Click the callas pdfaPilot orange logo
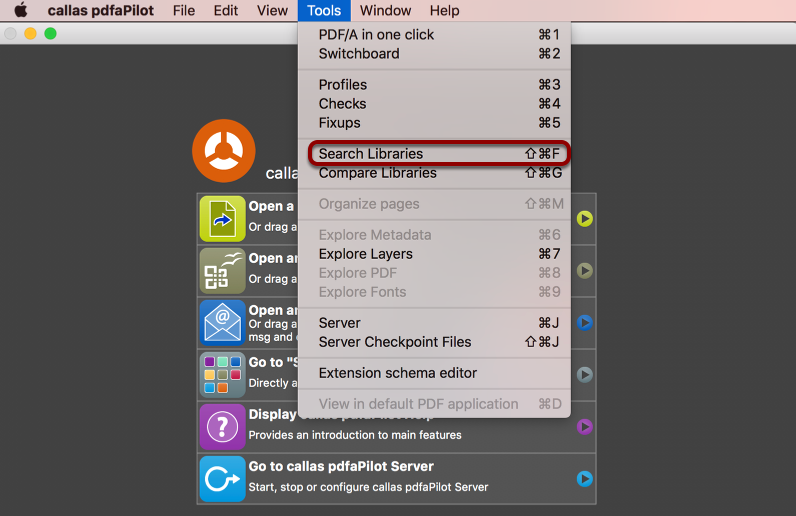The image size is (796, 516). (223, 151)
